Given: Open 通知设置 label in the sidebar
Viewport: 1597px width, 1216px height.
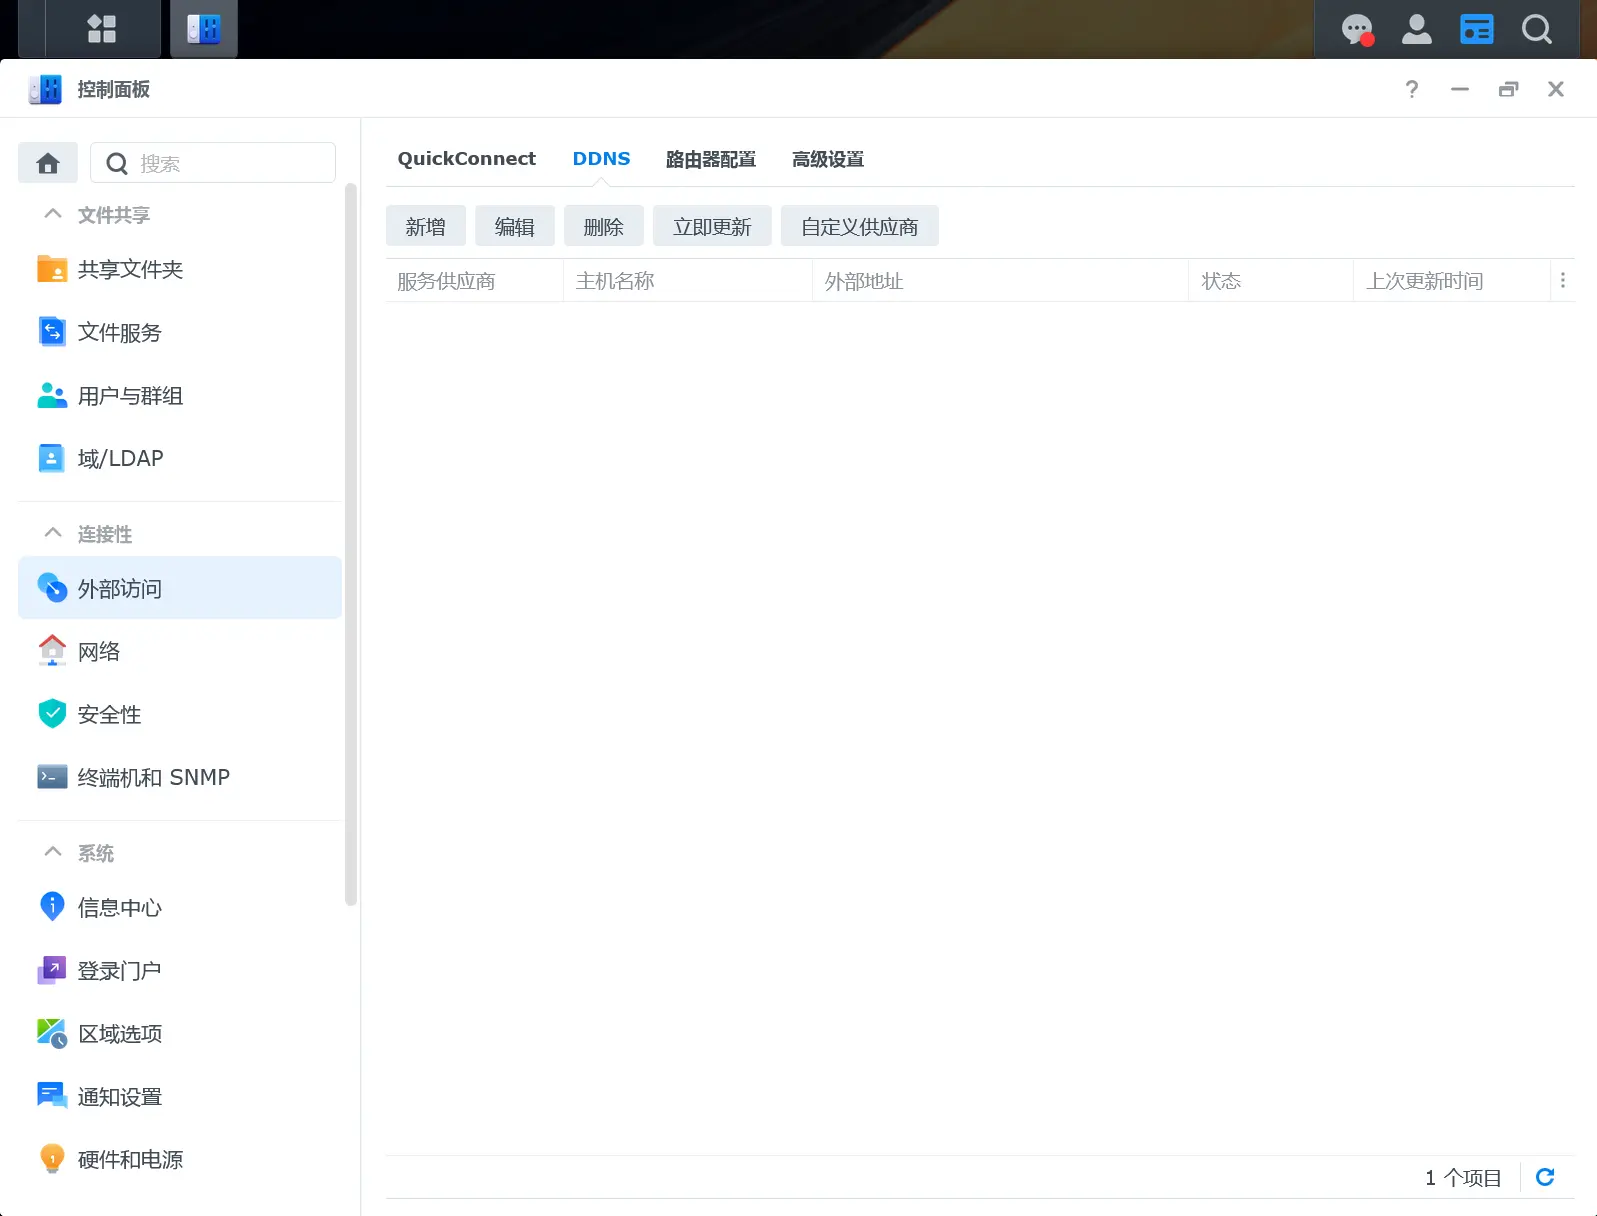Looking at the screenshot, I should [120, 1096].
